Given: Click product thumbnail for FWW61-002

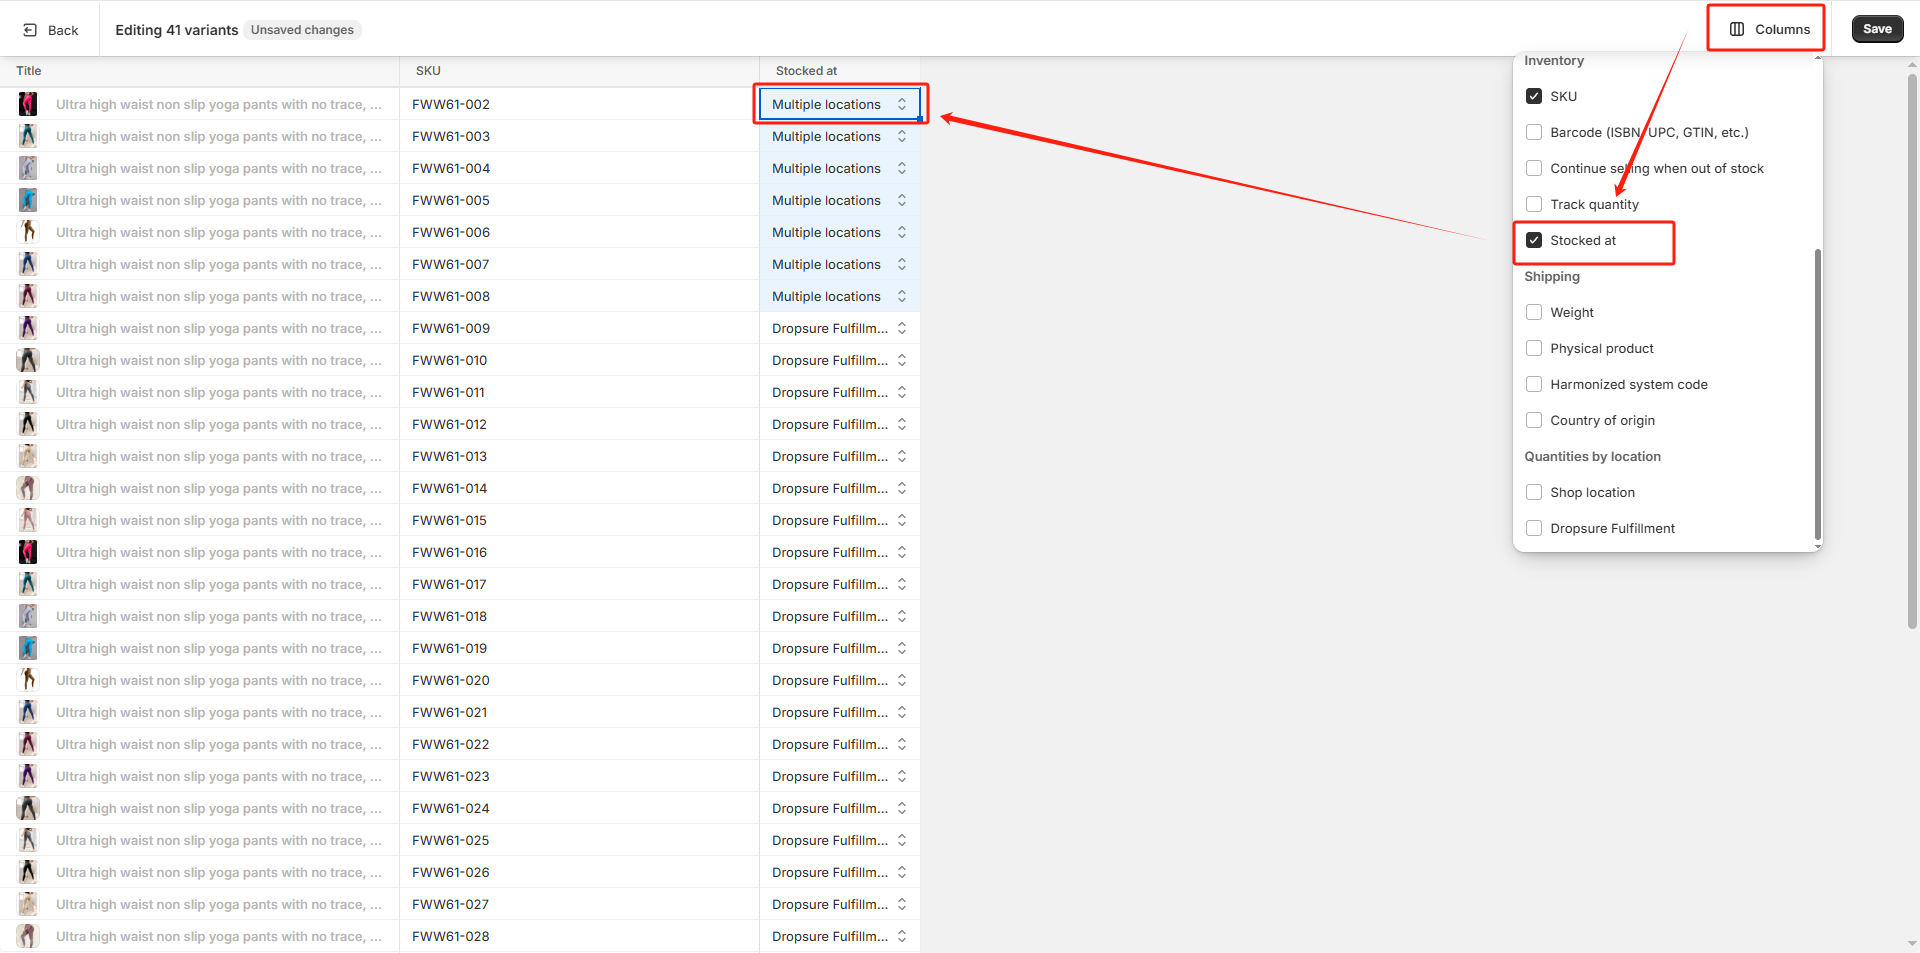Looking at the screenshot, I should click(x=28, y=104).
